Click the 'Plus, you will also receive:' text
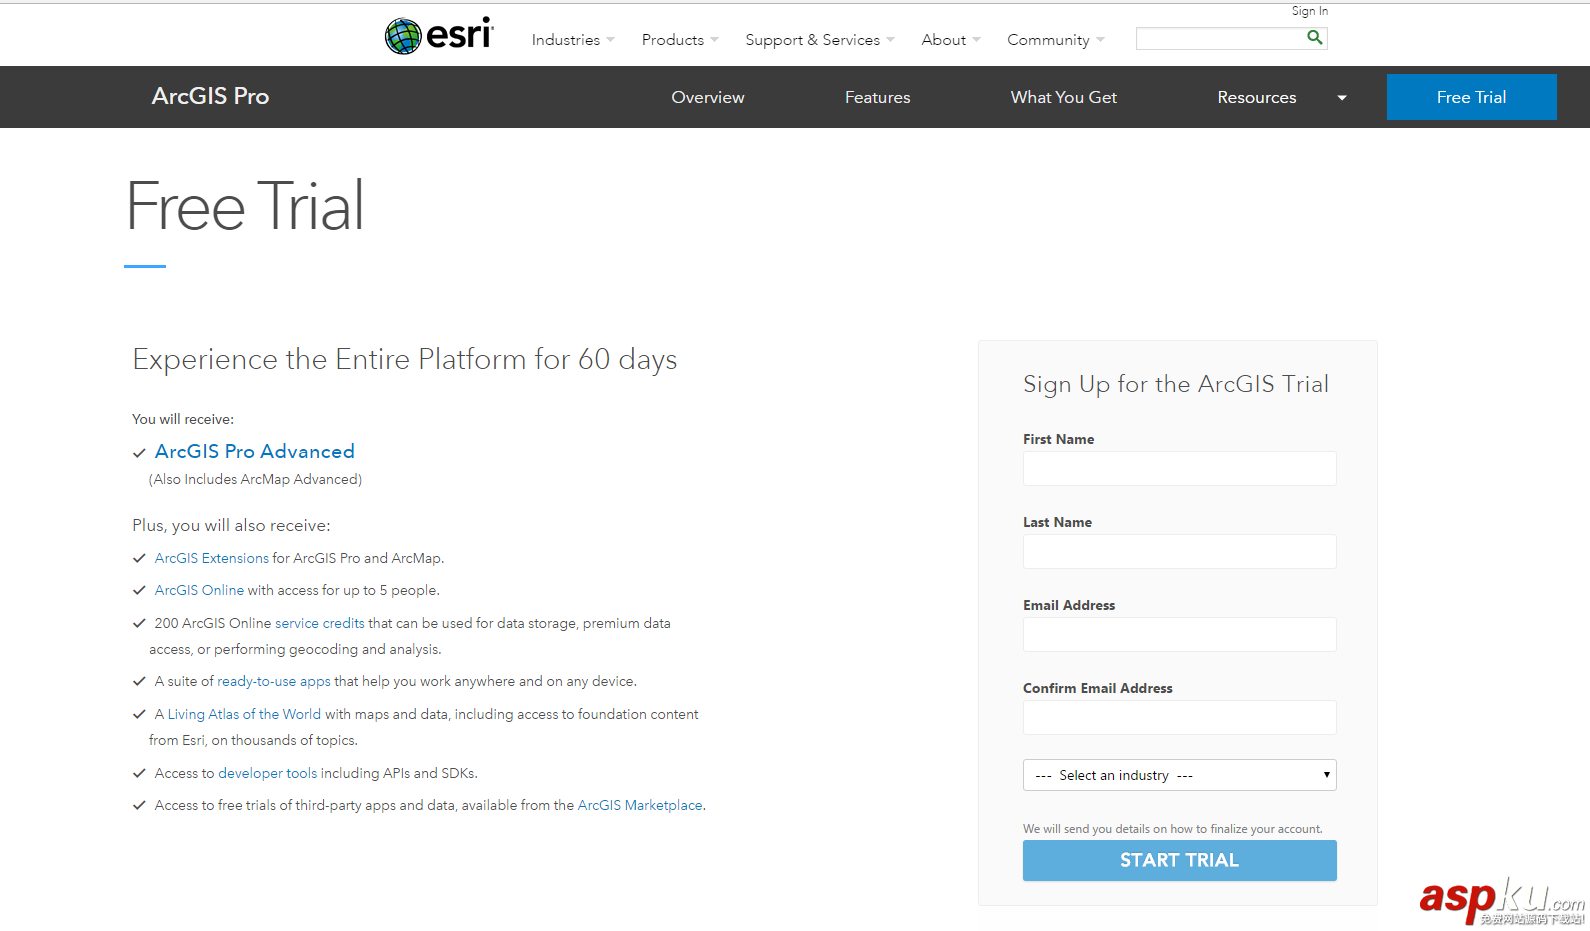The image size is (1590, 931). (x=231, y=525)
